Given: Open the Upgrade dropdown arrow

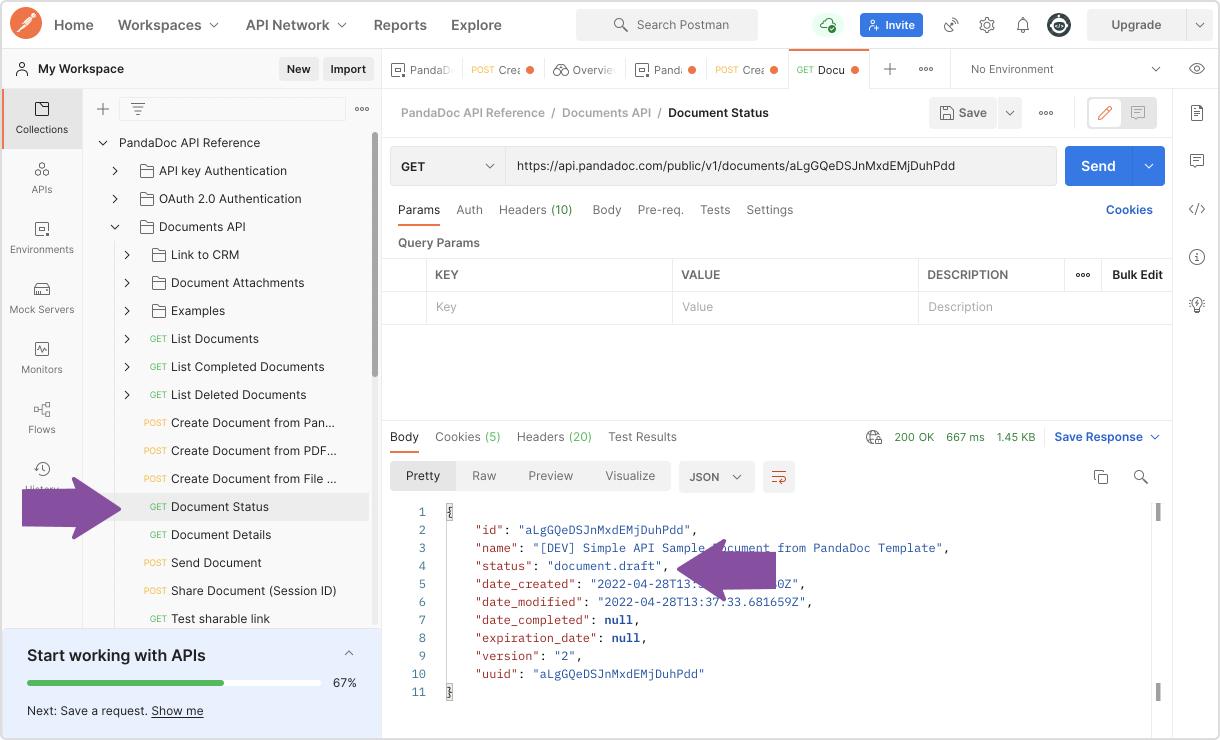Looking at the screenshot, I should (1198, 25).
